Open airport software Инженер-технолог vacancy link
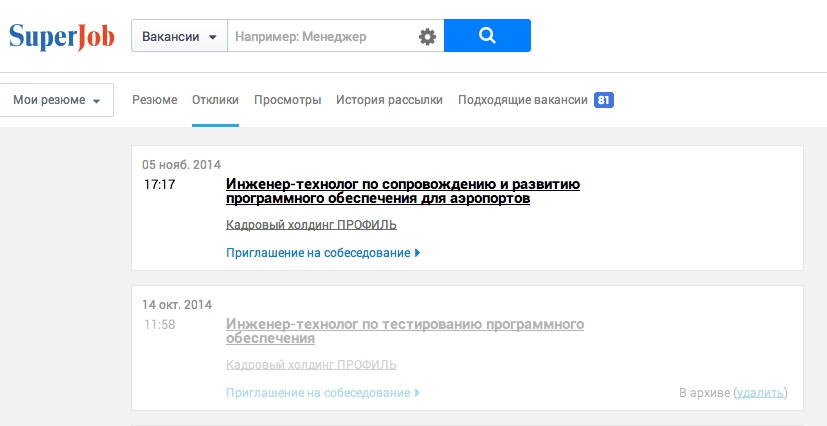827x426 pixels. click(402, 191)
